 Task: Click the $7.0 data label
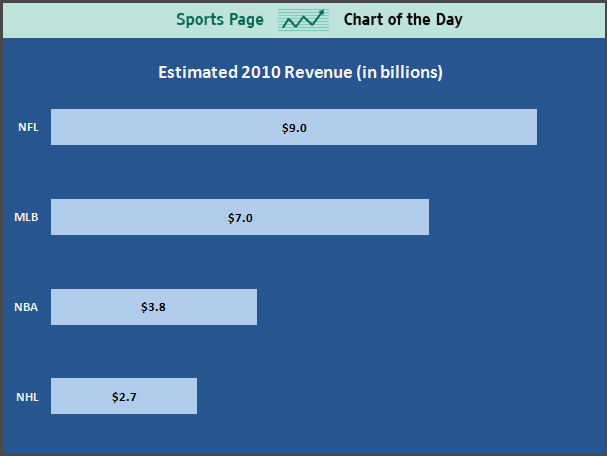240,217
